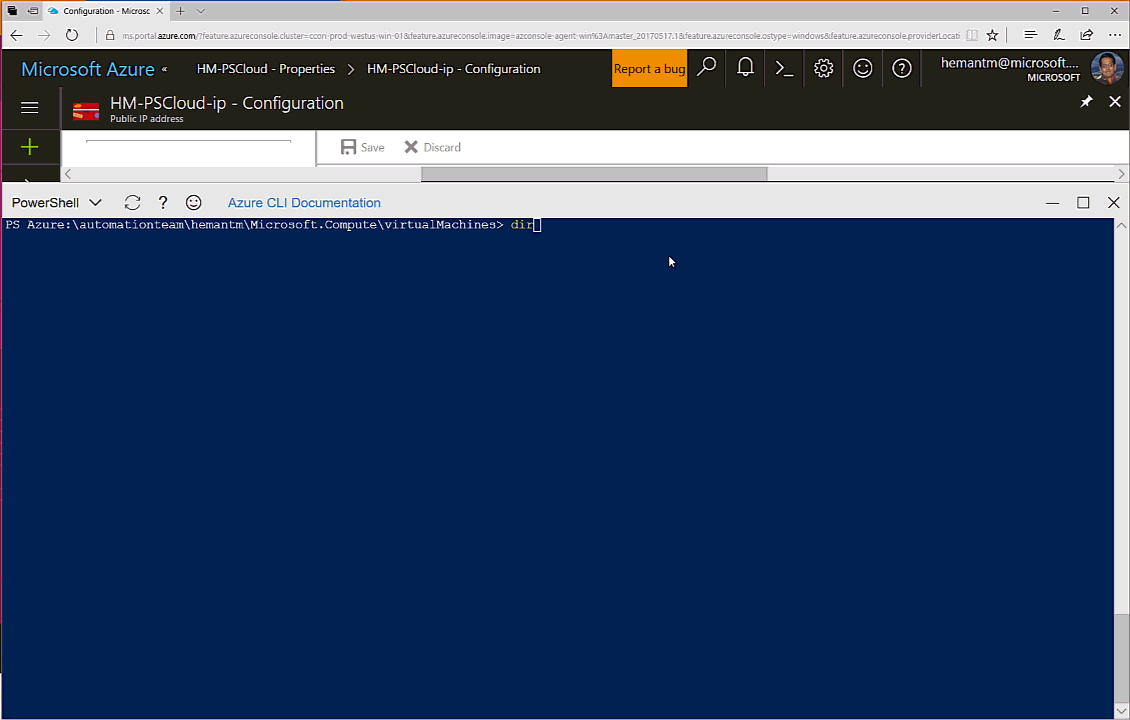Refresh the browser page
The image size is (1130, 720).
tap(72, 35)
